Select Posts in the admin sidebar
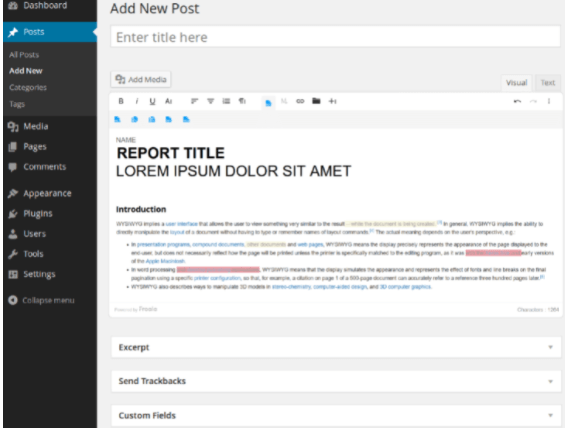 coord(34,32)
